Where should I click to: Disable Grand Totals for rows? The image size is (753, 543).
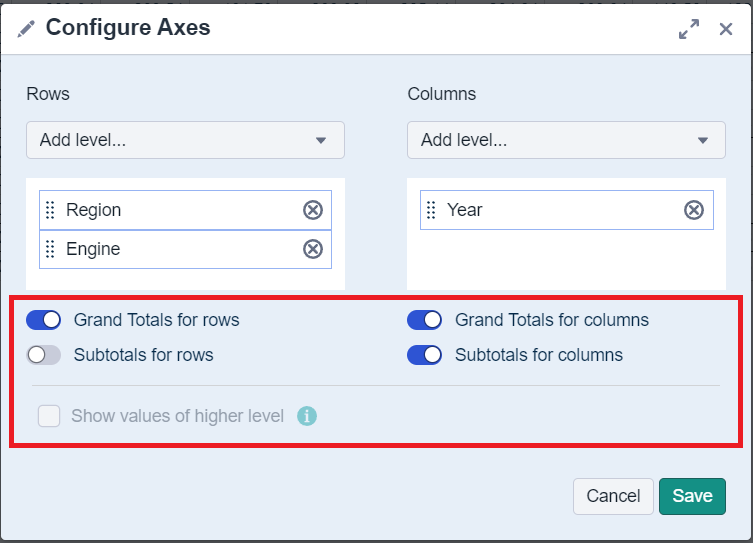click(44, 320)
